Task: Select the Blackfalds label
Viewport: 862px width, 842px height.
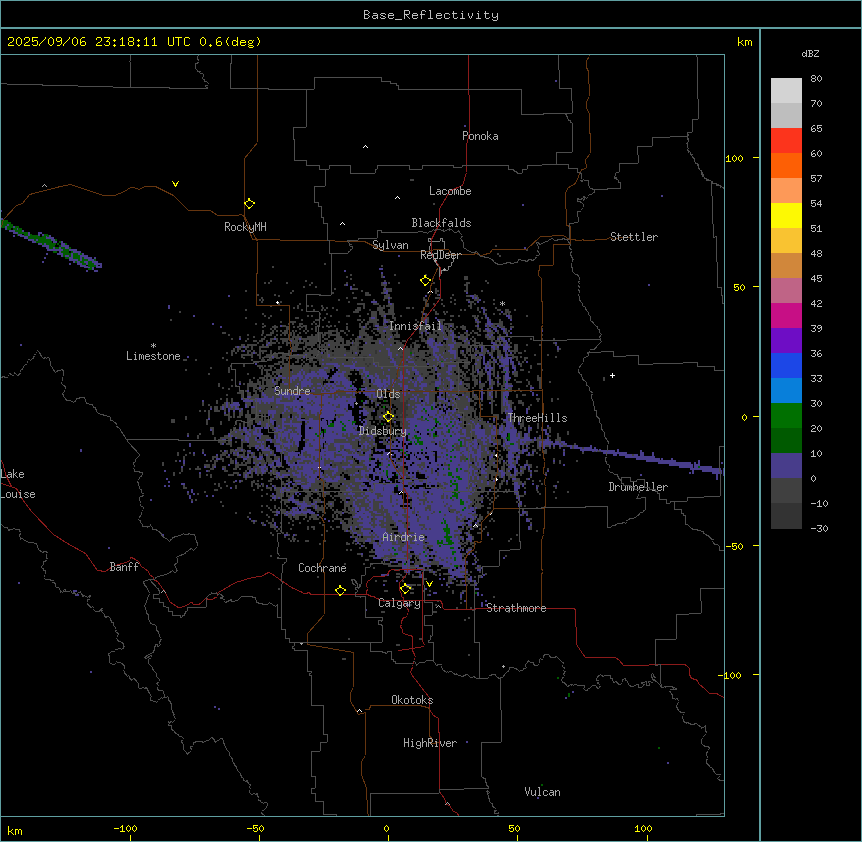Action: click(x=441, y=223)
